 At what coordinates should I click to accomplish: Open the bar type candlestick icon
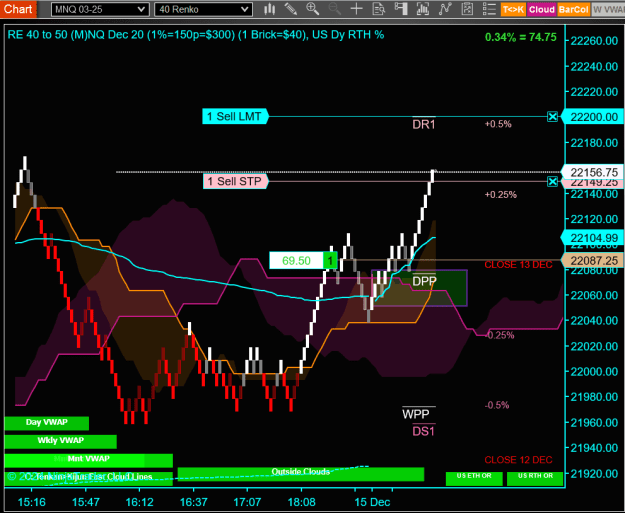pyautogui.click(x=270, y=9)
